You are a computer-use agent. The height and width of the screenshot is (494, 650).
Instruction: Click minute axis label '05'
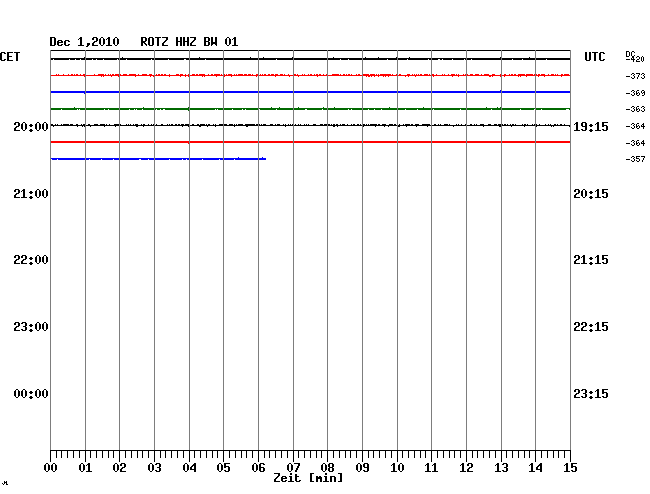click(223, 468)
